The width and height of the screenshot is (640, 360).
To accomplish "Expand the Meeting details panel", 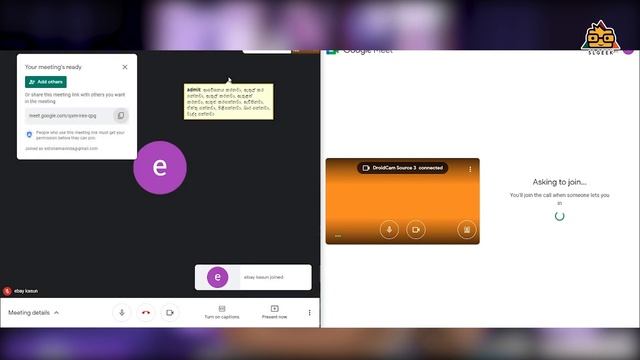I will (x=33, y=313).
